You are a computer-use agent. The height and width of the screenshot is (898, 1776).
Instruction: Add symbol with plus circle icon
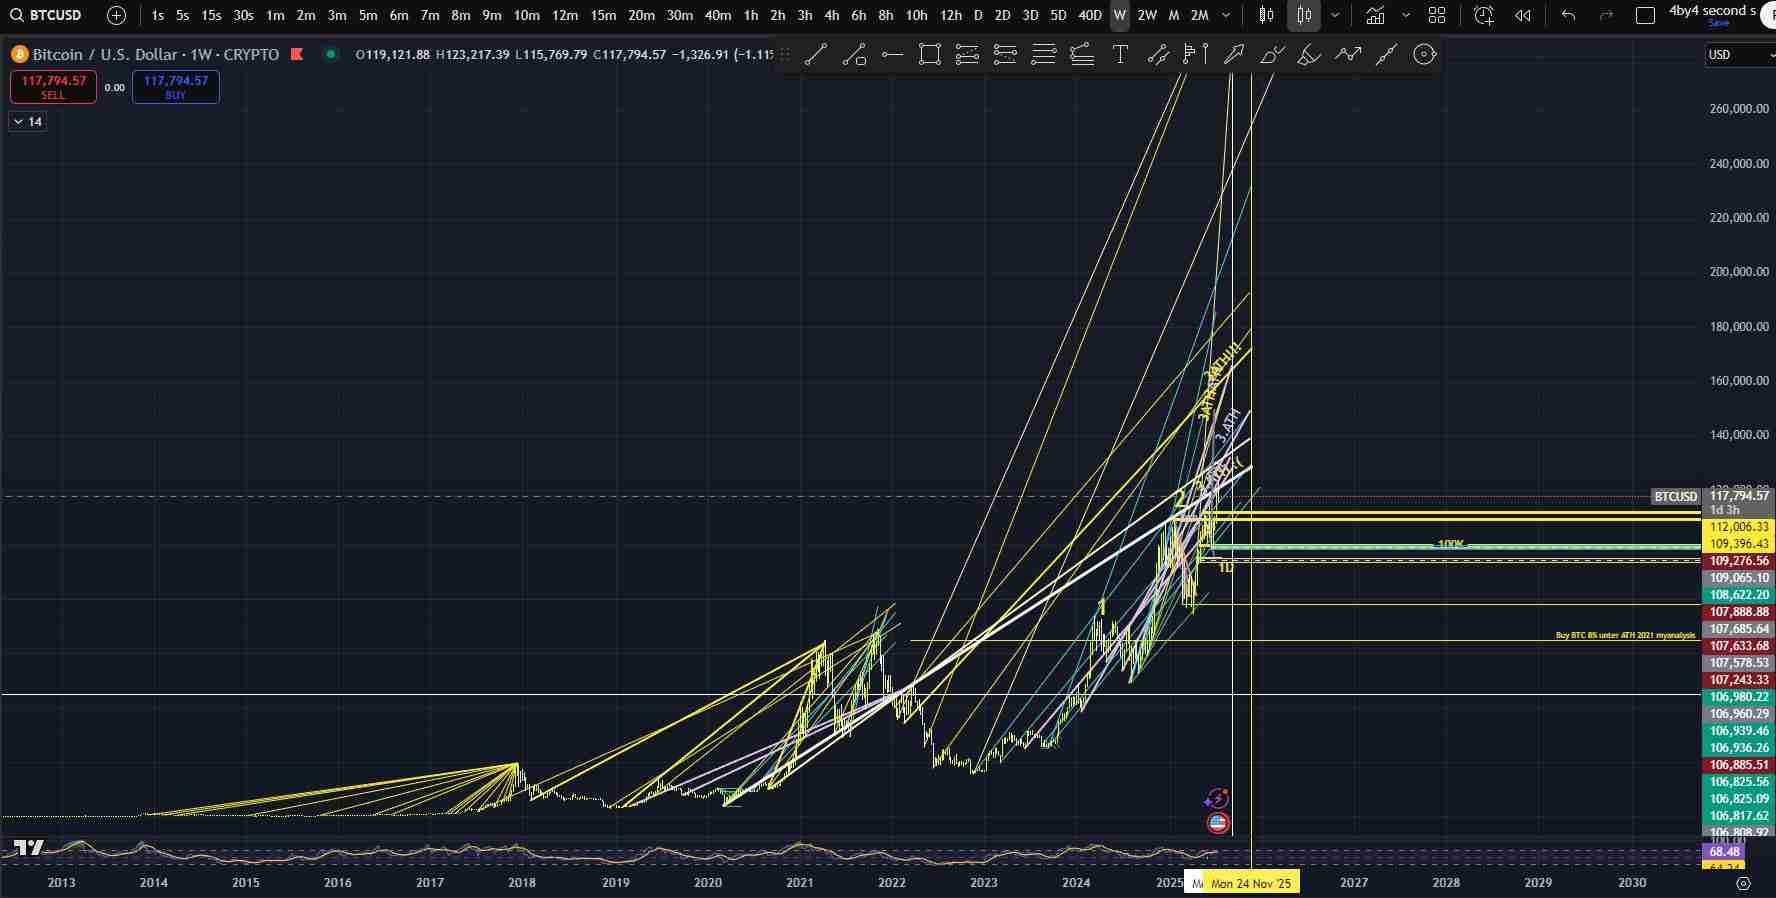[116, 15]
